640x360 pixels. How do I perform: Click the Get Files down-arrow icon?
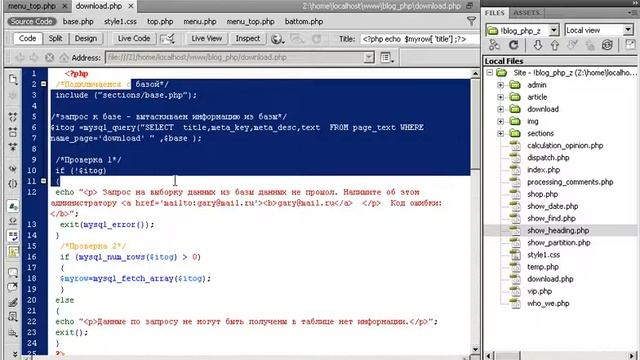point(538,45)
